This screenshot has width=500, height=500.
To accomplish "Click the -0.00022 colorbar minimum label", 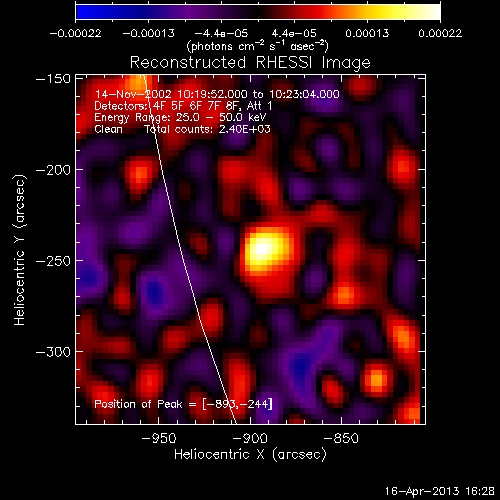I will tap(75, 33).
